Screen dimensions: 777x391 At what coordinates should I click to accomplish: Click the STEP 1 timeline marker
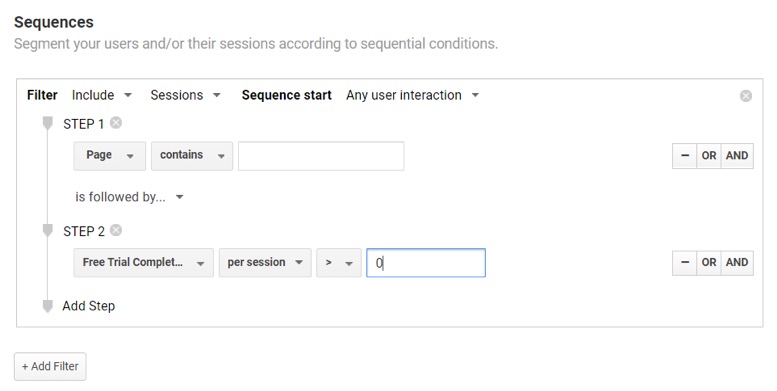(48, 123)
